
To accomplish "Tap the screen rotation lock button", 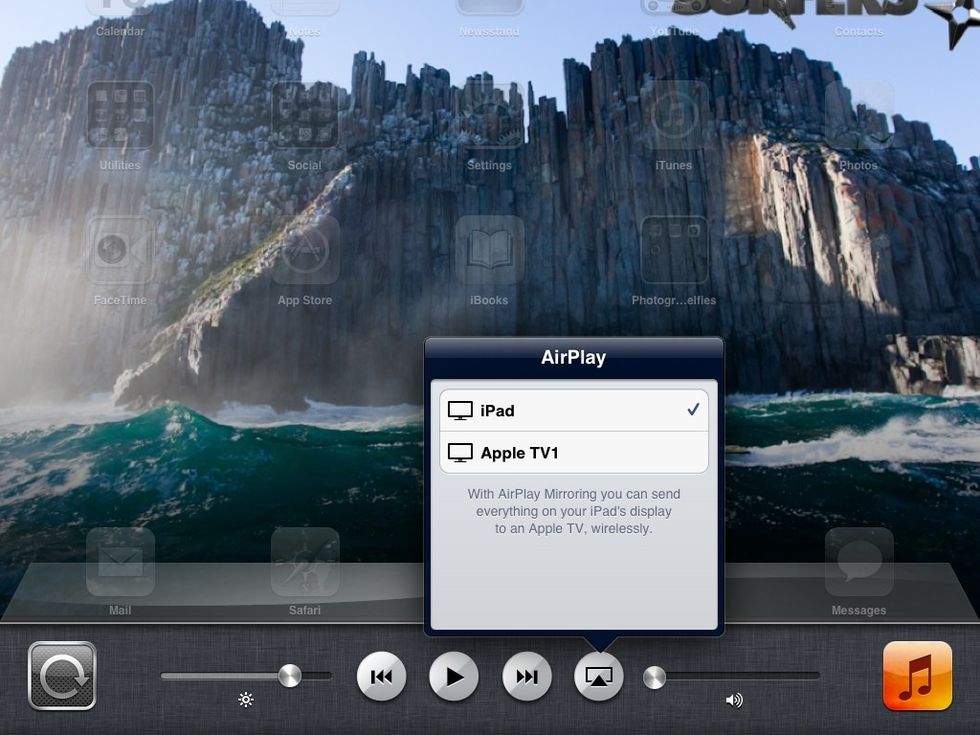I will [x=62, y=676].
